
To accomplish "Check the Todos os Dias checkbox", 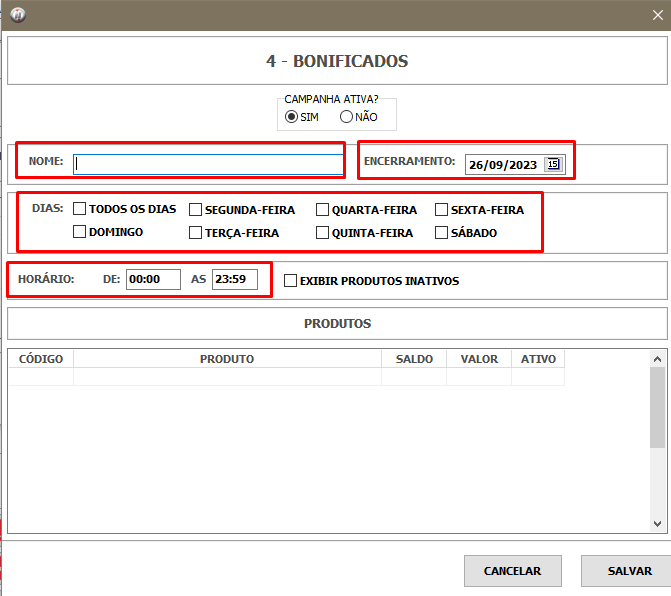I will click(80, 210).
